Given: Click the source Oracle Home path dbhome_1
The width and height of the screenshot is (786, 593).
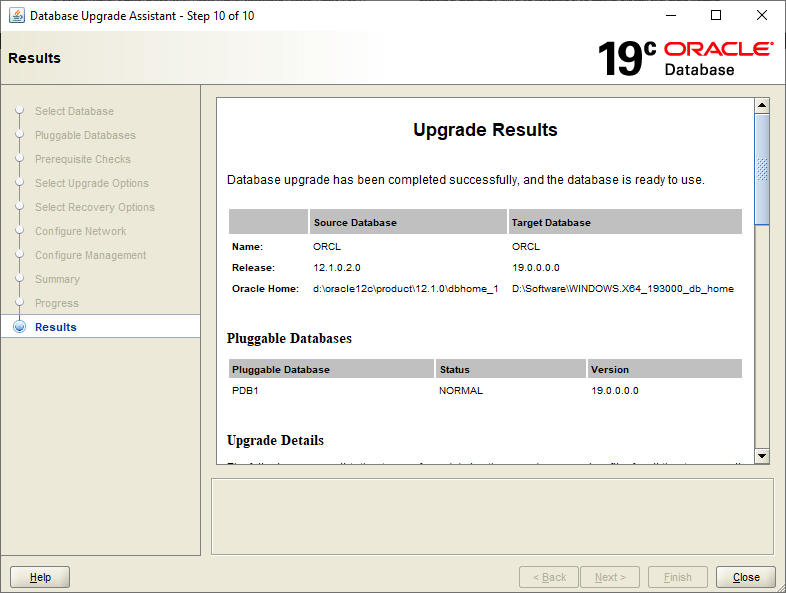Looking at the screenshot, I should tap(406, 289).
